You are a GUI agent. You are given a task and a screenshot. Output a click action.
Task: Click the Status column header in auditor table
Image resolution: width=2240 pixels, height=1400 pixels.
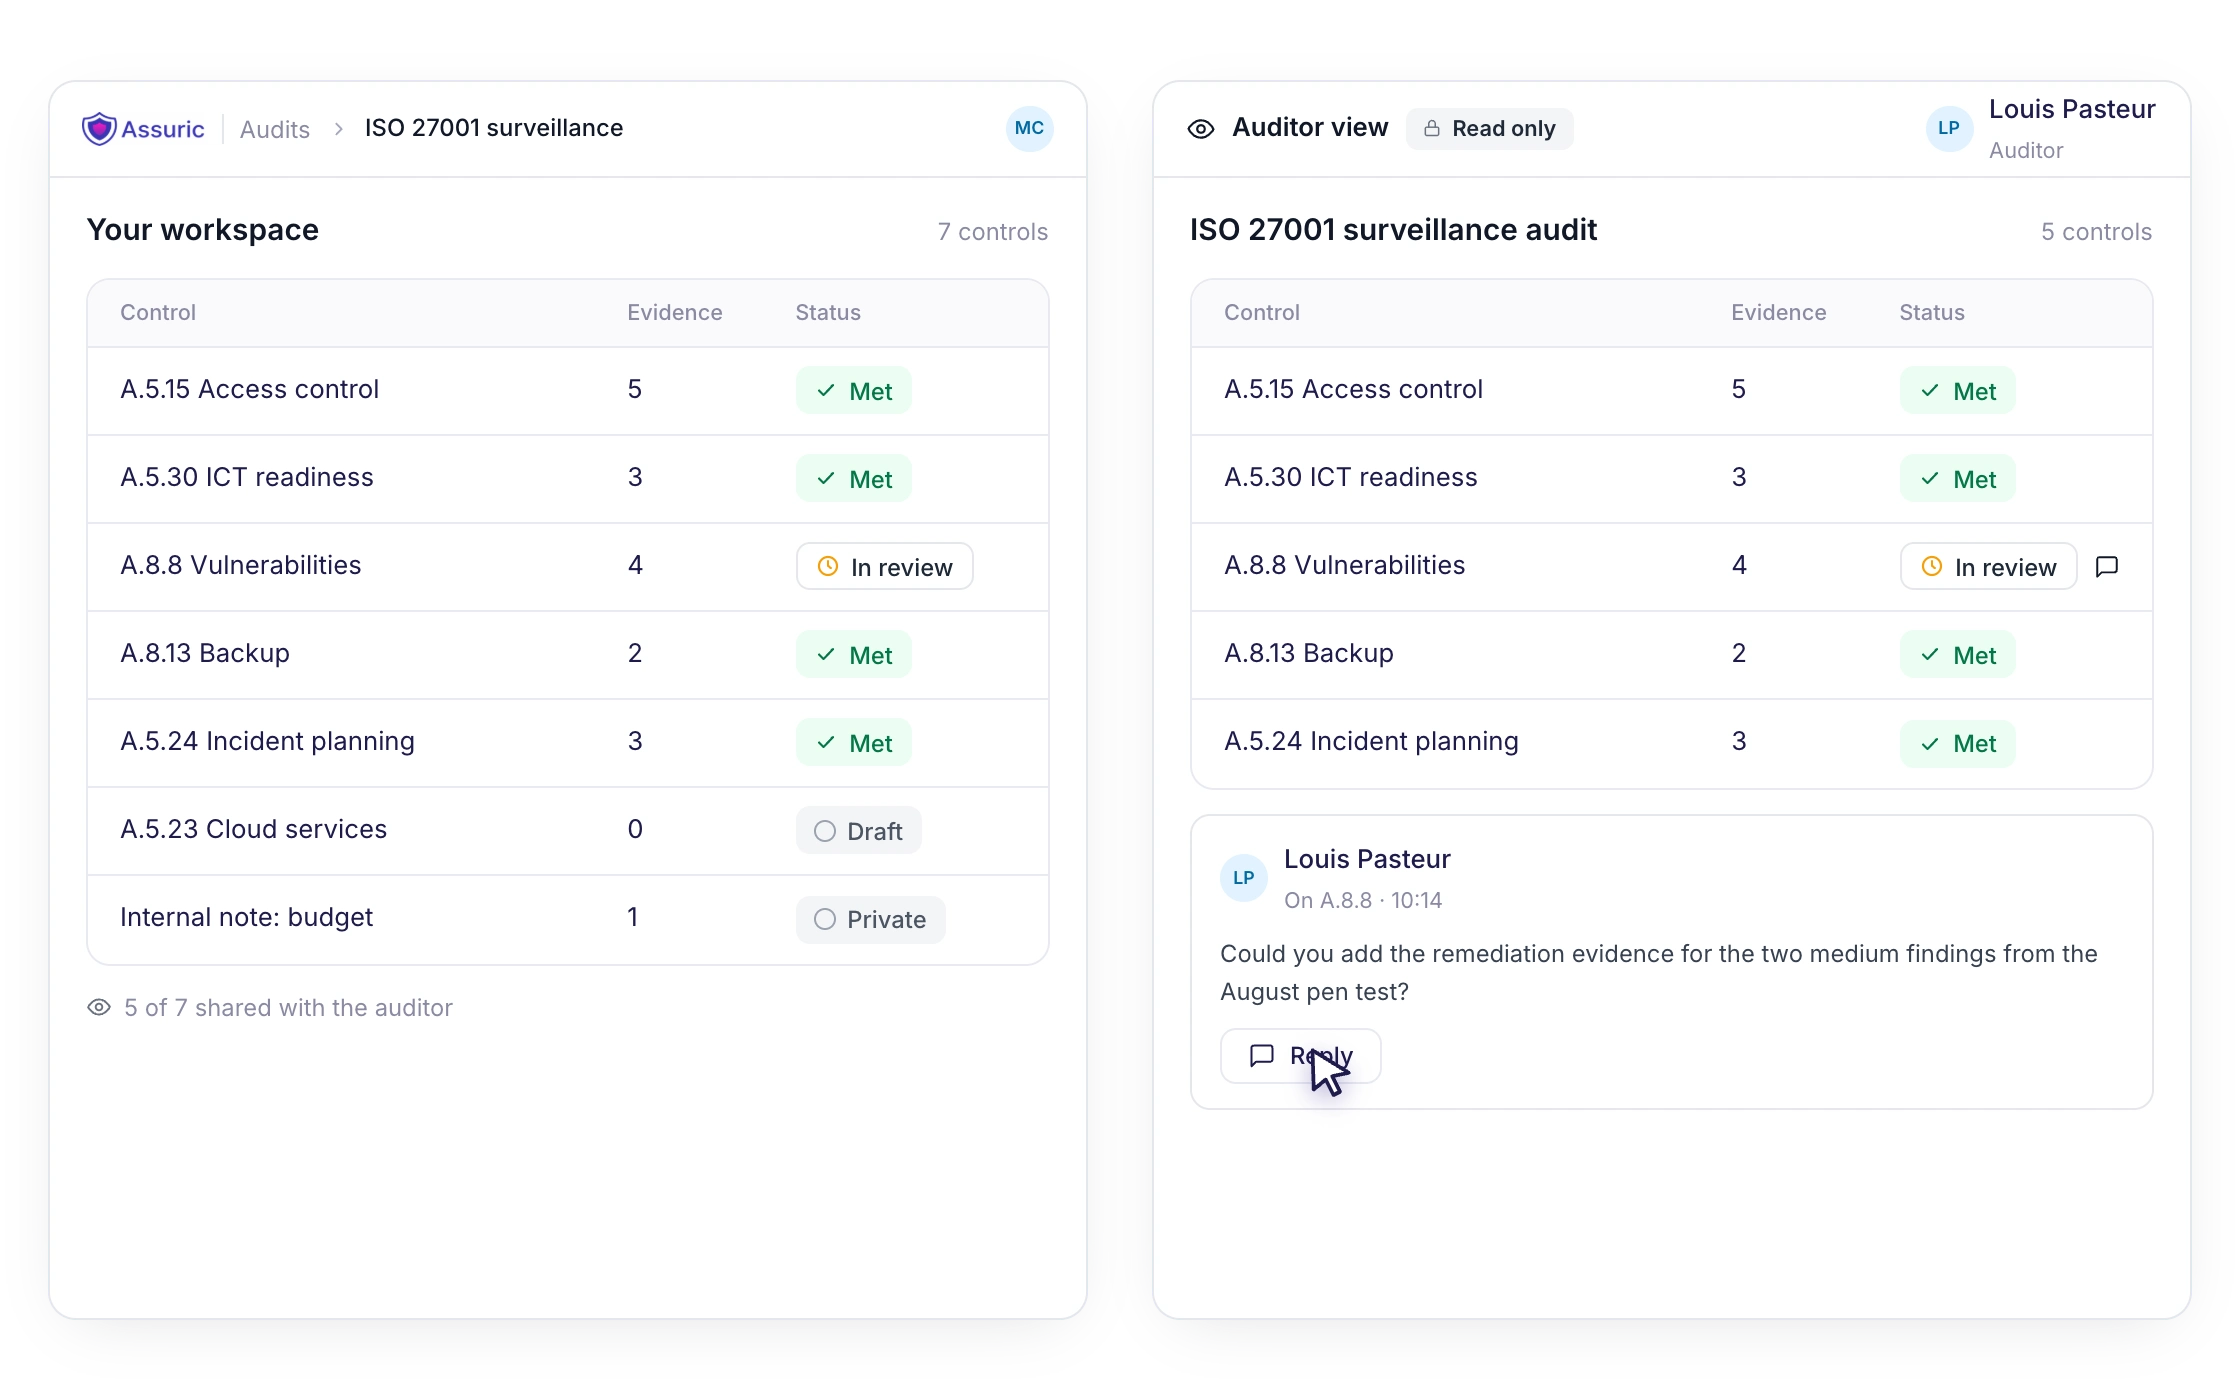pos(1932,312)
